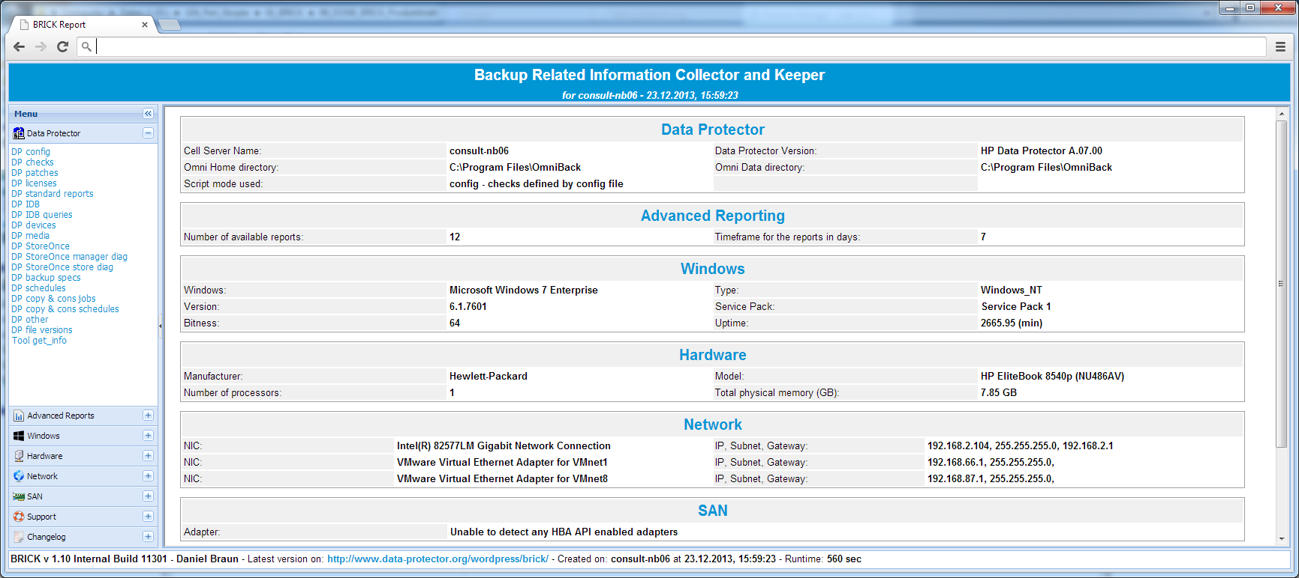Click the Advanced Reports chart icon
Image resolution: width=1299 pixels, height=578 pixels.
(18, 416)
